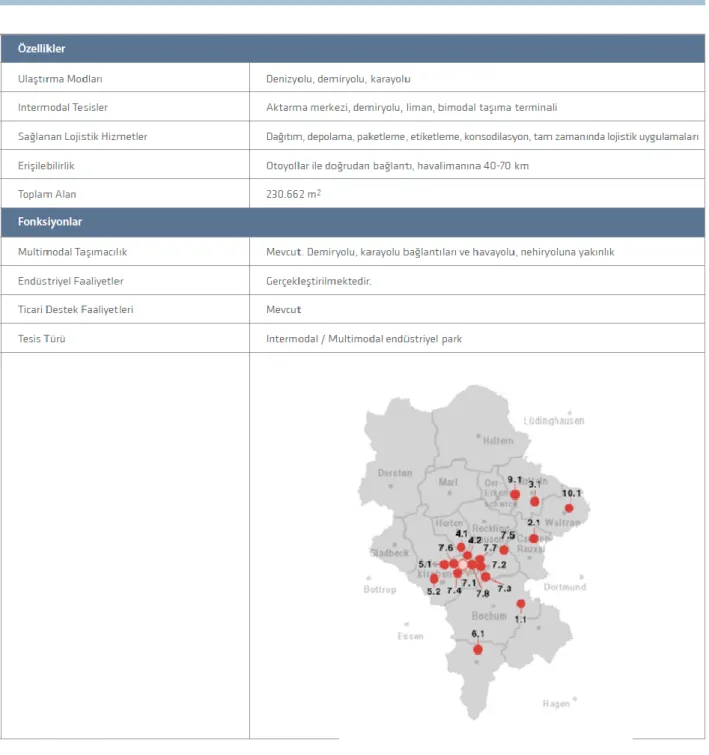Select the Intermodal Tesisler row label
The width and height of the screenshot is (709, 755).
tap(63, 107)
